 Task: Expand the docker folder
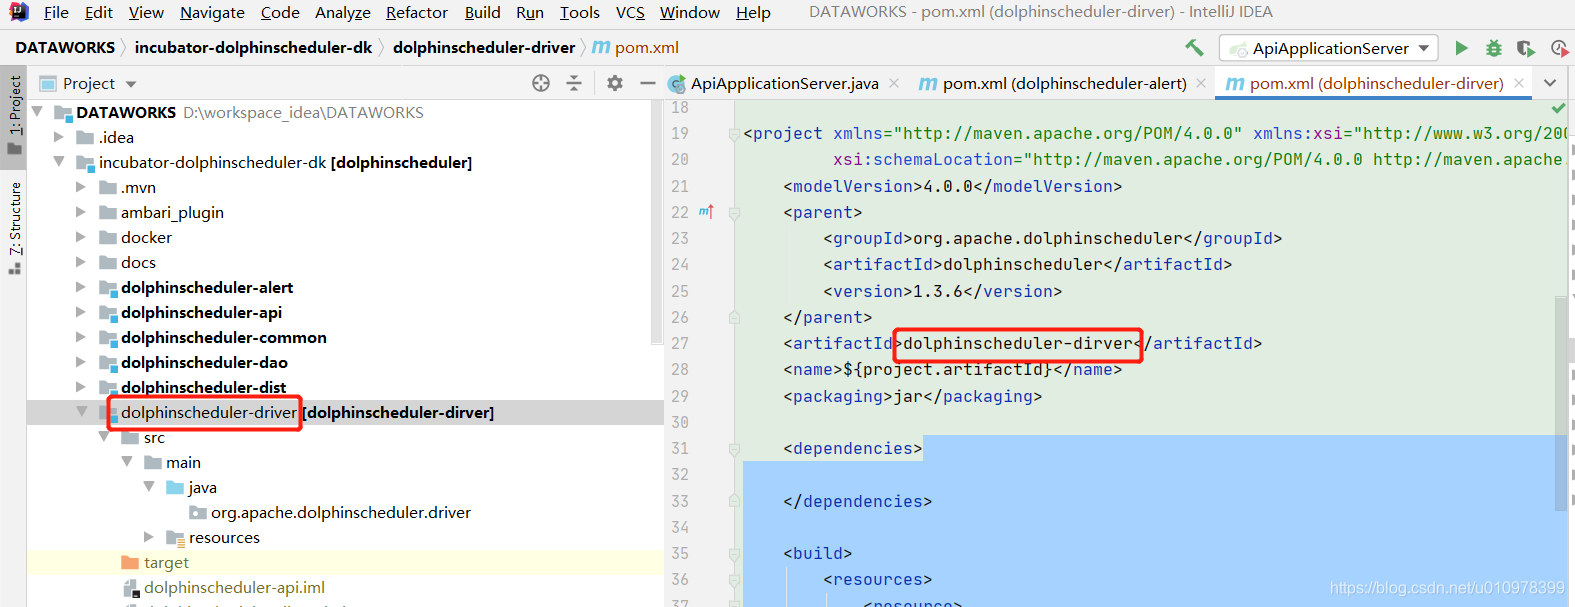[81, 237]
